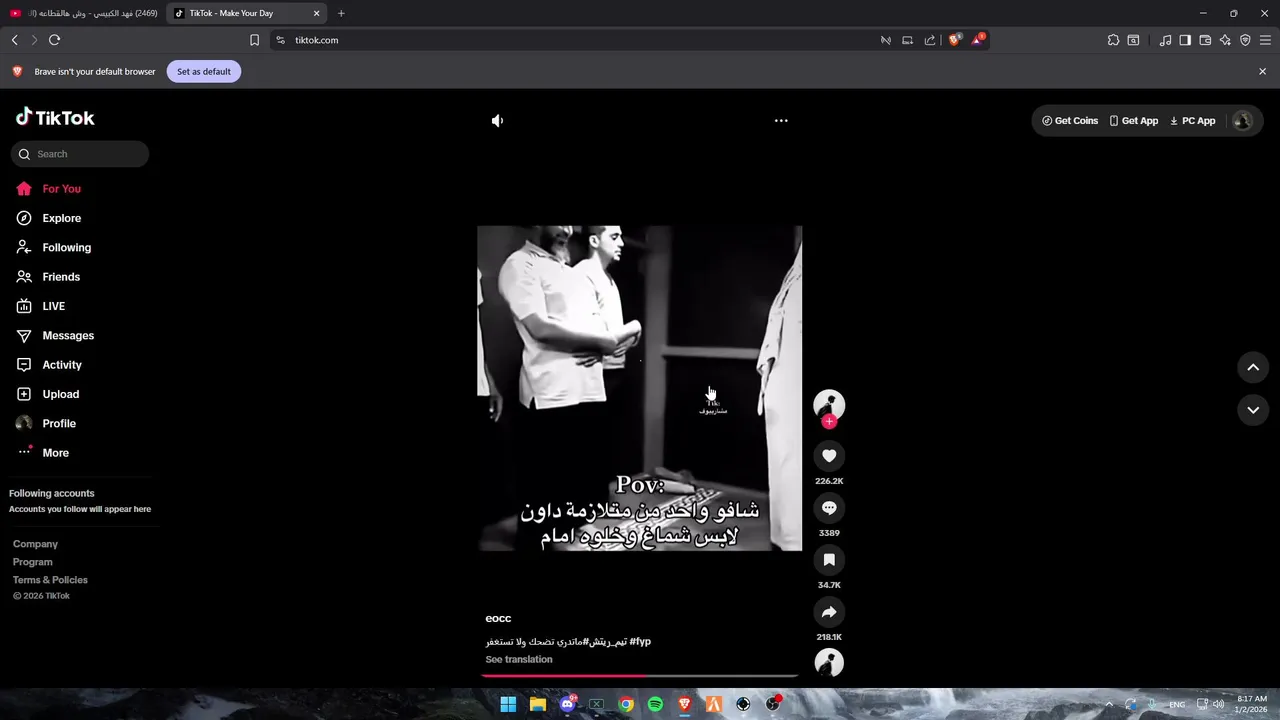Open the music note playlist icon
Image resolution: width=1280 pixels, height=720 pixels.
(x=1165, y=40)
